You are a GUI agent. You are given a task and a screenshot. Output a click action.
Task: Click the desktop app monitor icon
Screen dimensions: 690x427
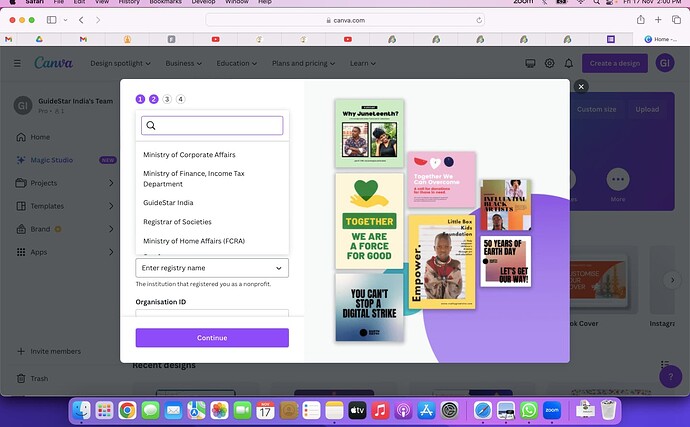(x=530, y=63)
